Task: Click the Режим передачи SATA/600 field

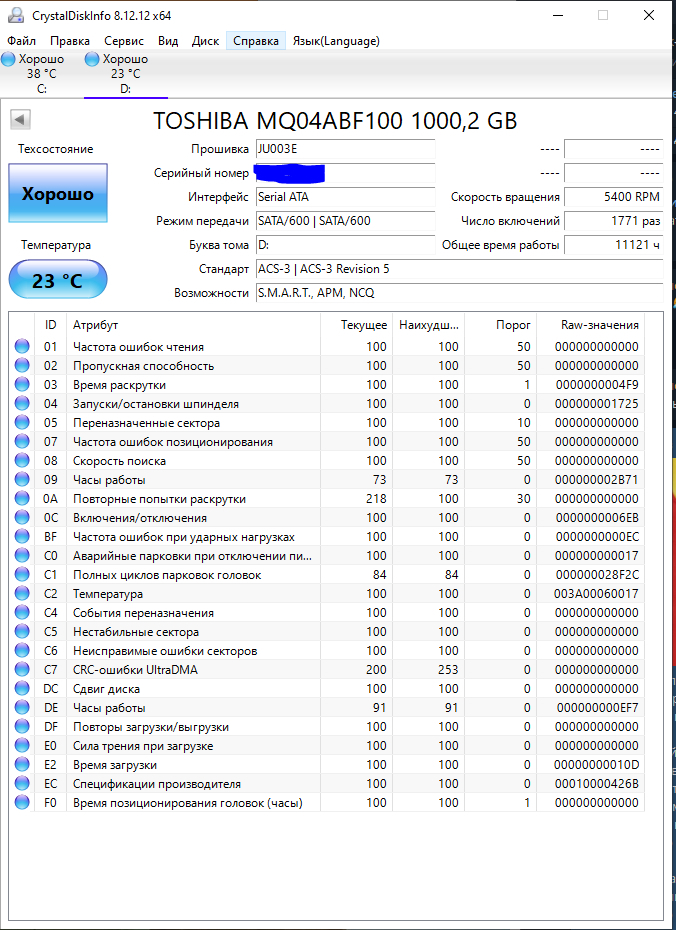Action: (345, 221)
